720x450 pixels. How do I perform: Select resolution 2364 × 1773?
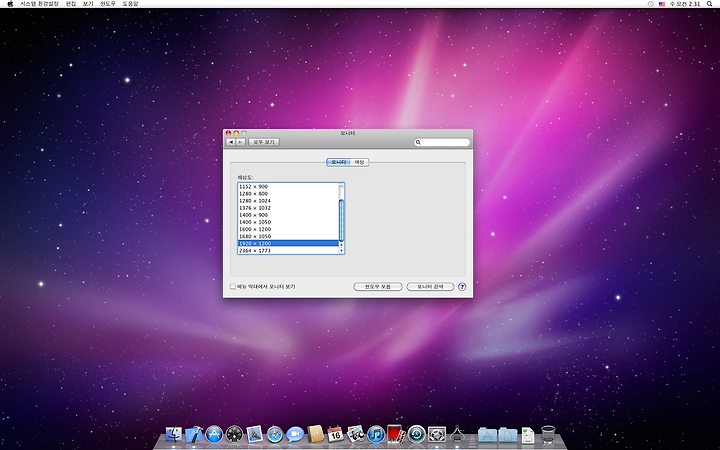288,251
